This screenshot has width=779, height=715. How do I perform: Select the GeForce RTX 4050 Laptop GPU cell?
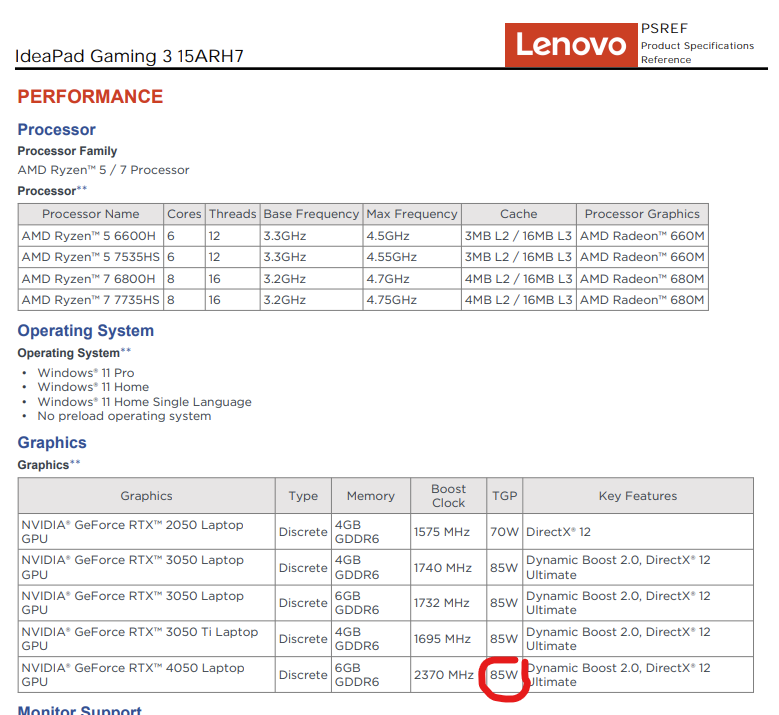132,675
